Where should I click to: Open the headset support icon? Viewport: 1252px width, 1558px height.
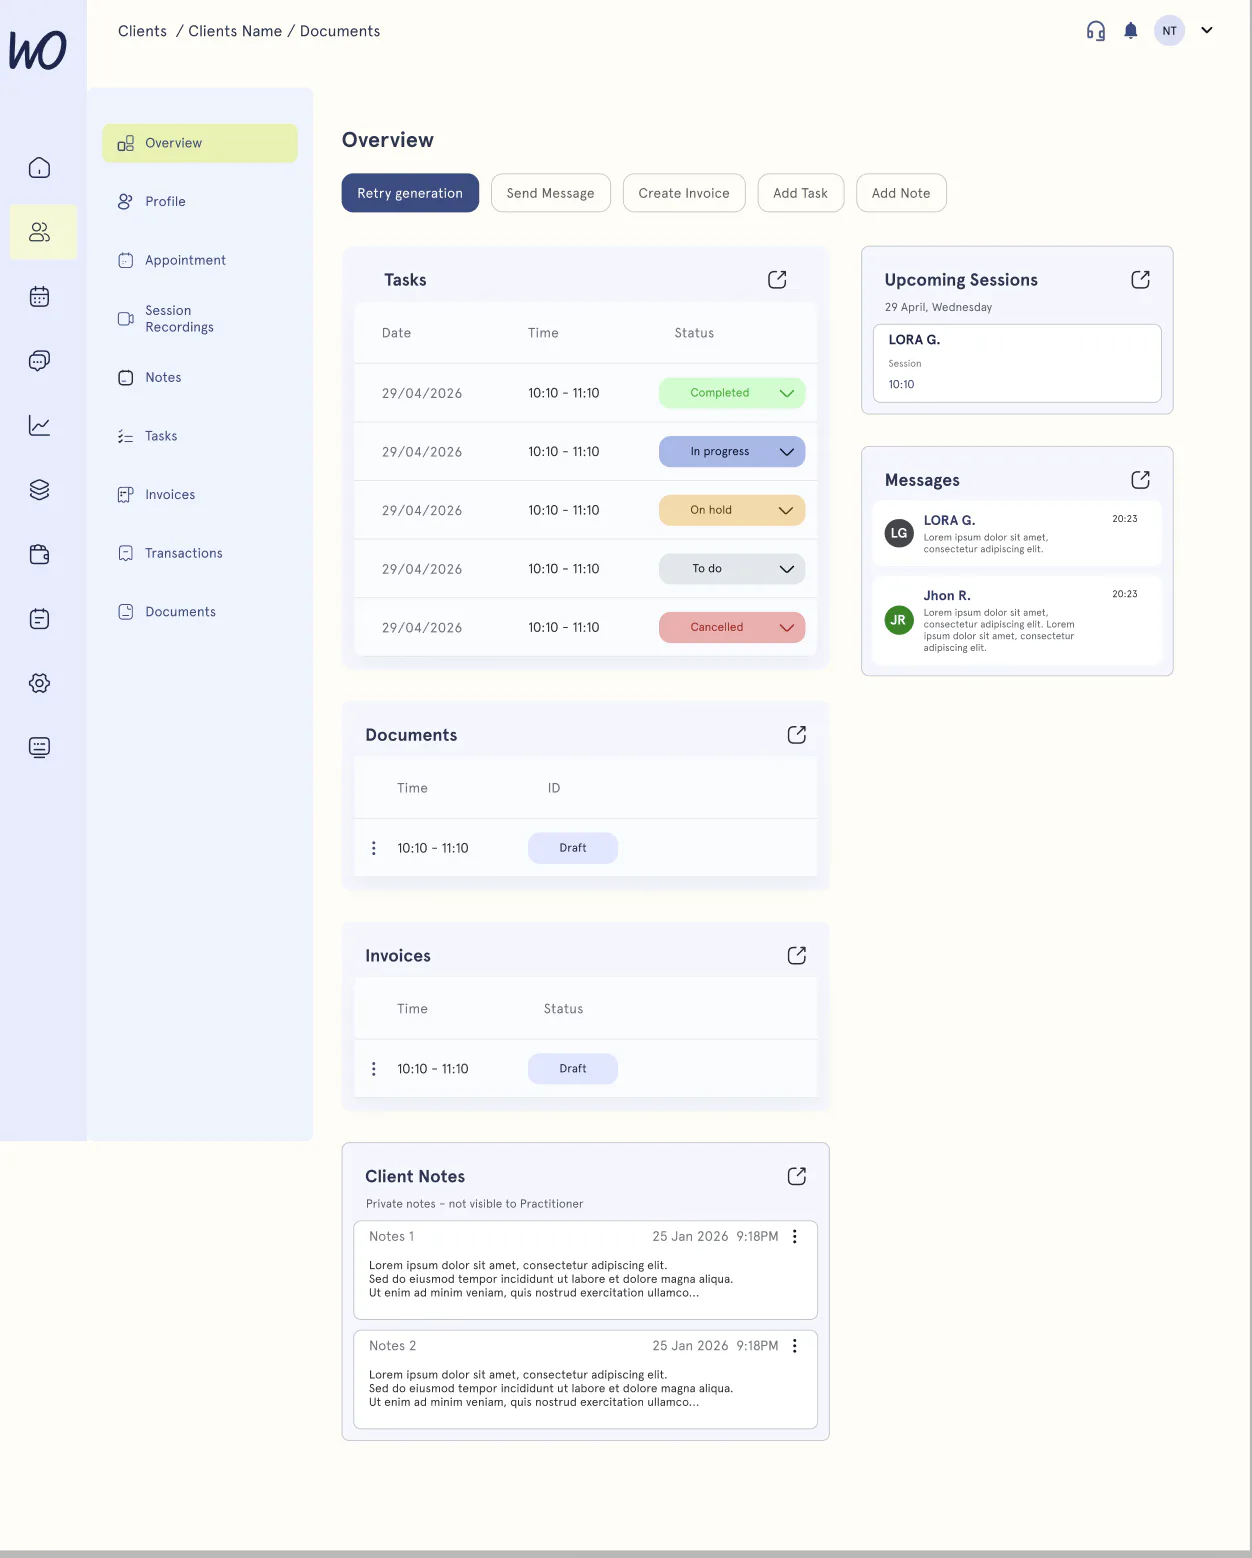pyautogui.click(x=1096, y=31)
